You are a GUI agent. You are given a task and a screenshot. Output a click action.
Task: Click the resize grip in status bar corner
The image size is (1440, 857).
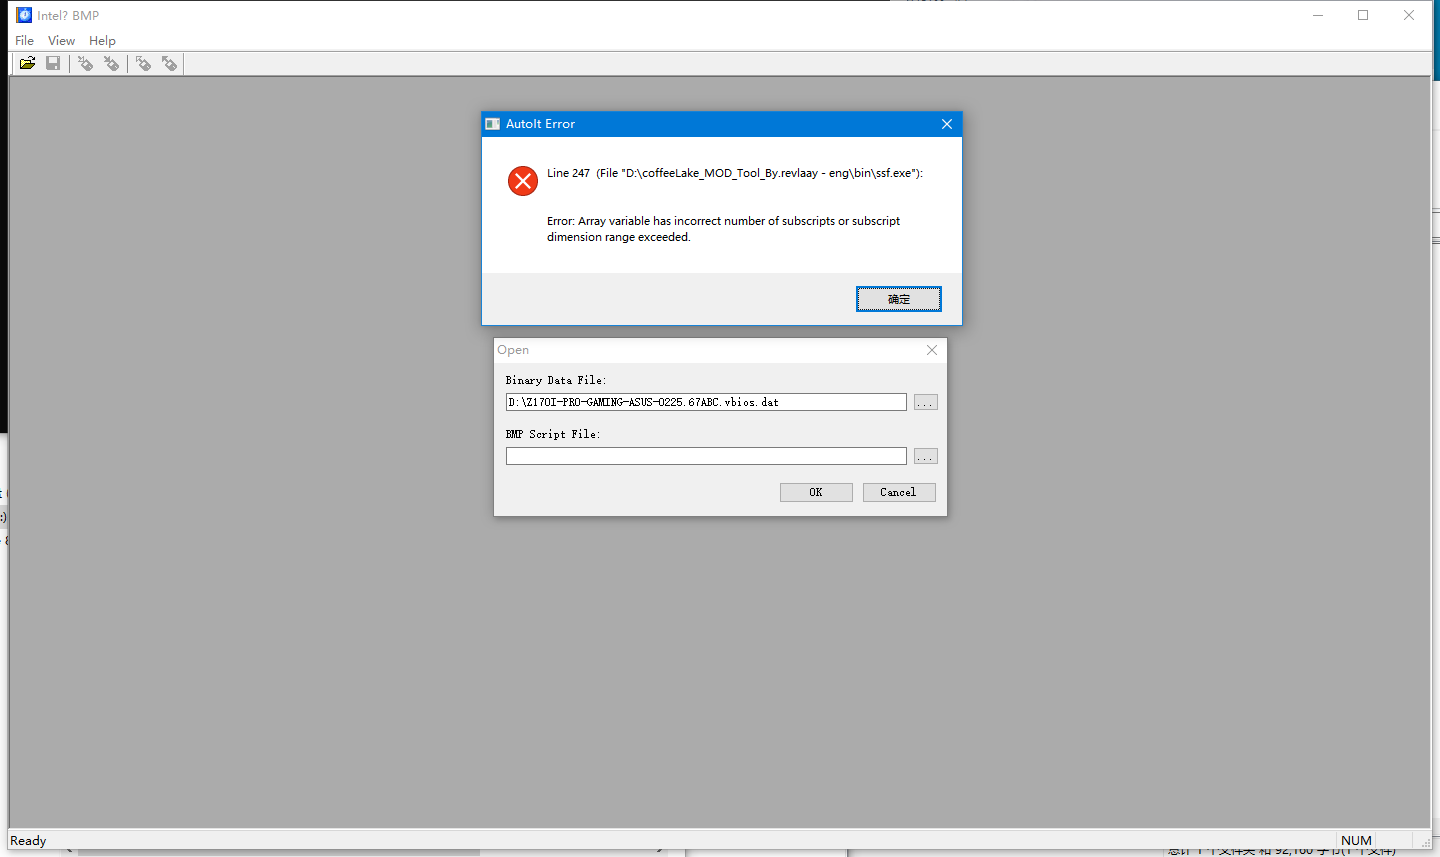1425,843
